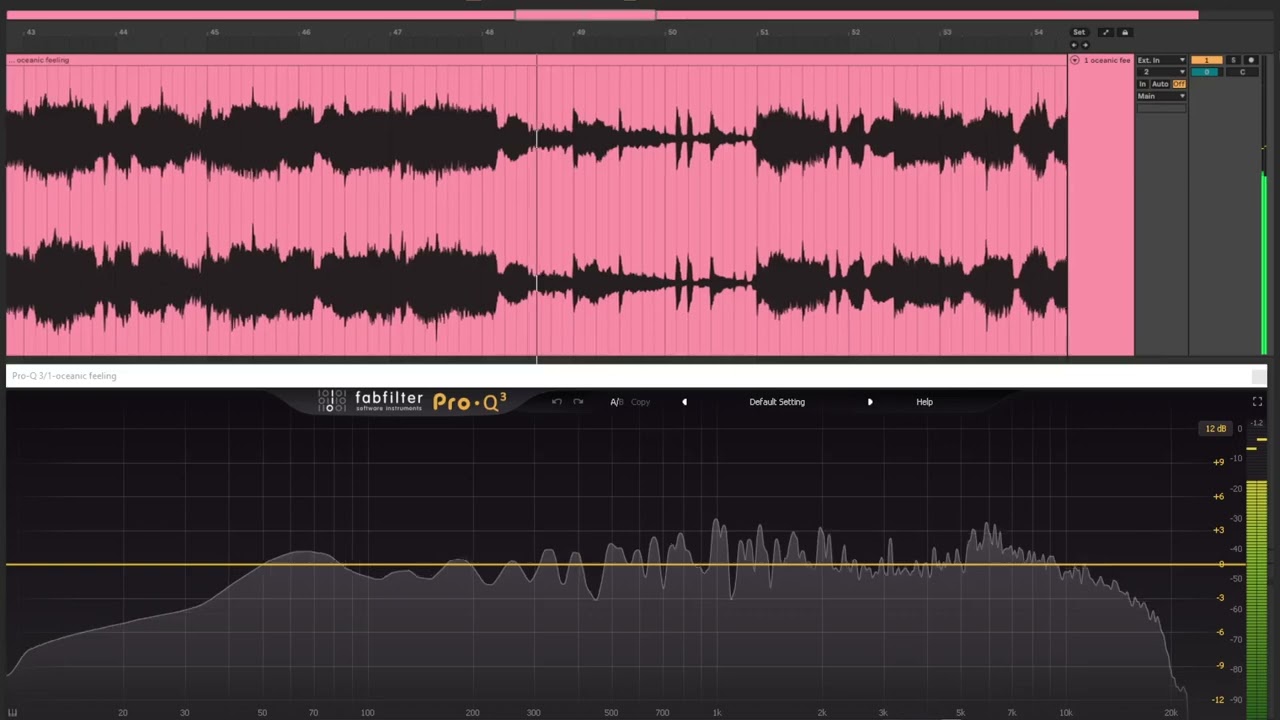Screen dimensions: 1280x720
Task: Undo last change in Pro-Q 3
Action: point(557,402)
